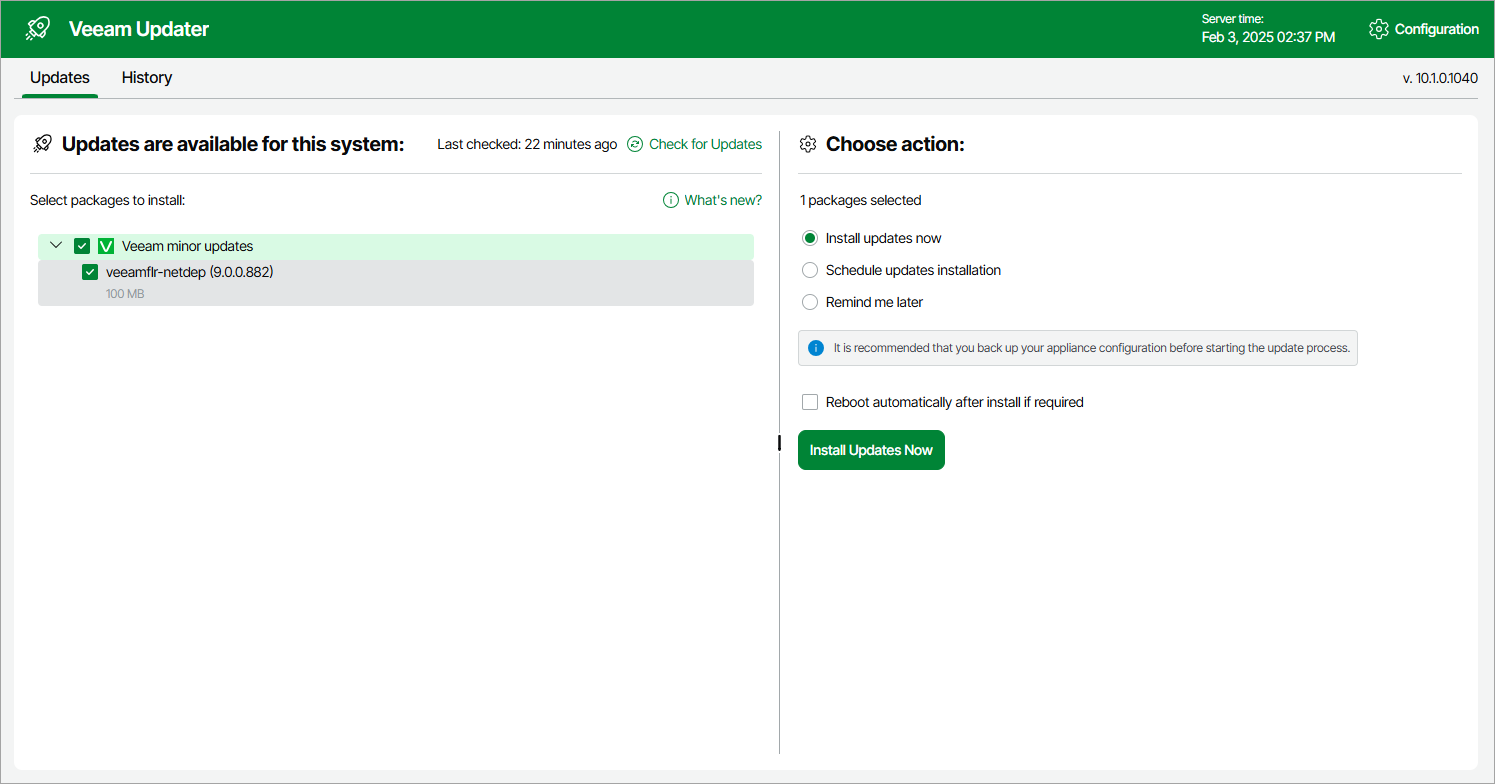The image size is (1495, 784).
Task: Click the version number v. 10.1.0.1040
Action: coord(1440,78)
